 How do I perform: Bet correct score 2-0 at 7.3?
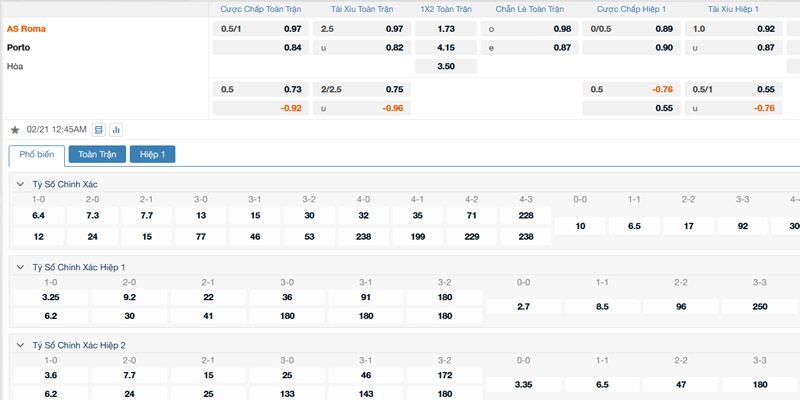tap(92, 215)
